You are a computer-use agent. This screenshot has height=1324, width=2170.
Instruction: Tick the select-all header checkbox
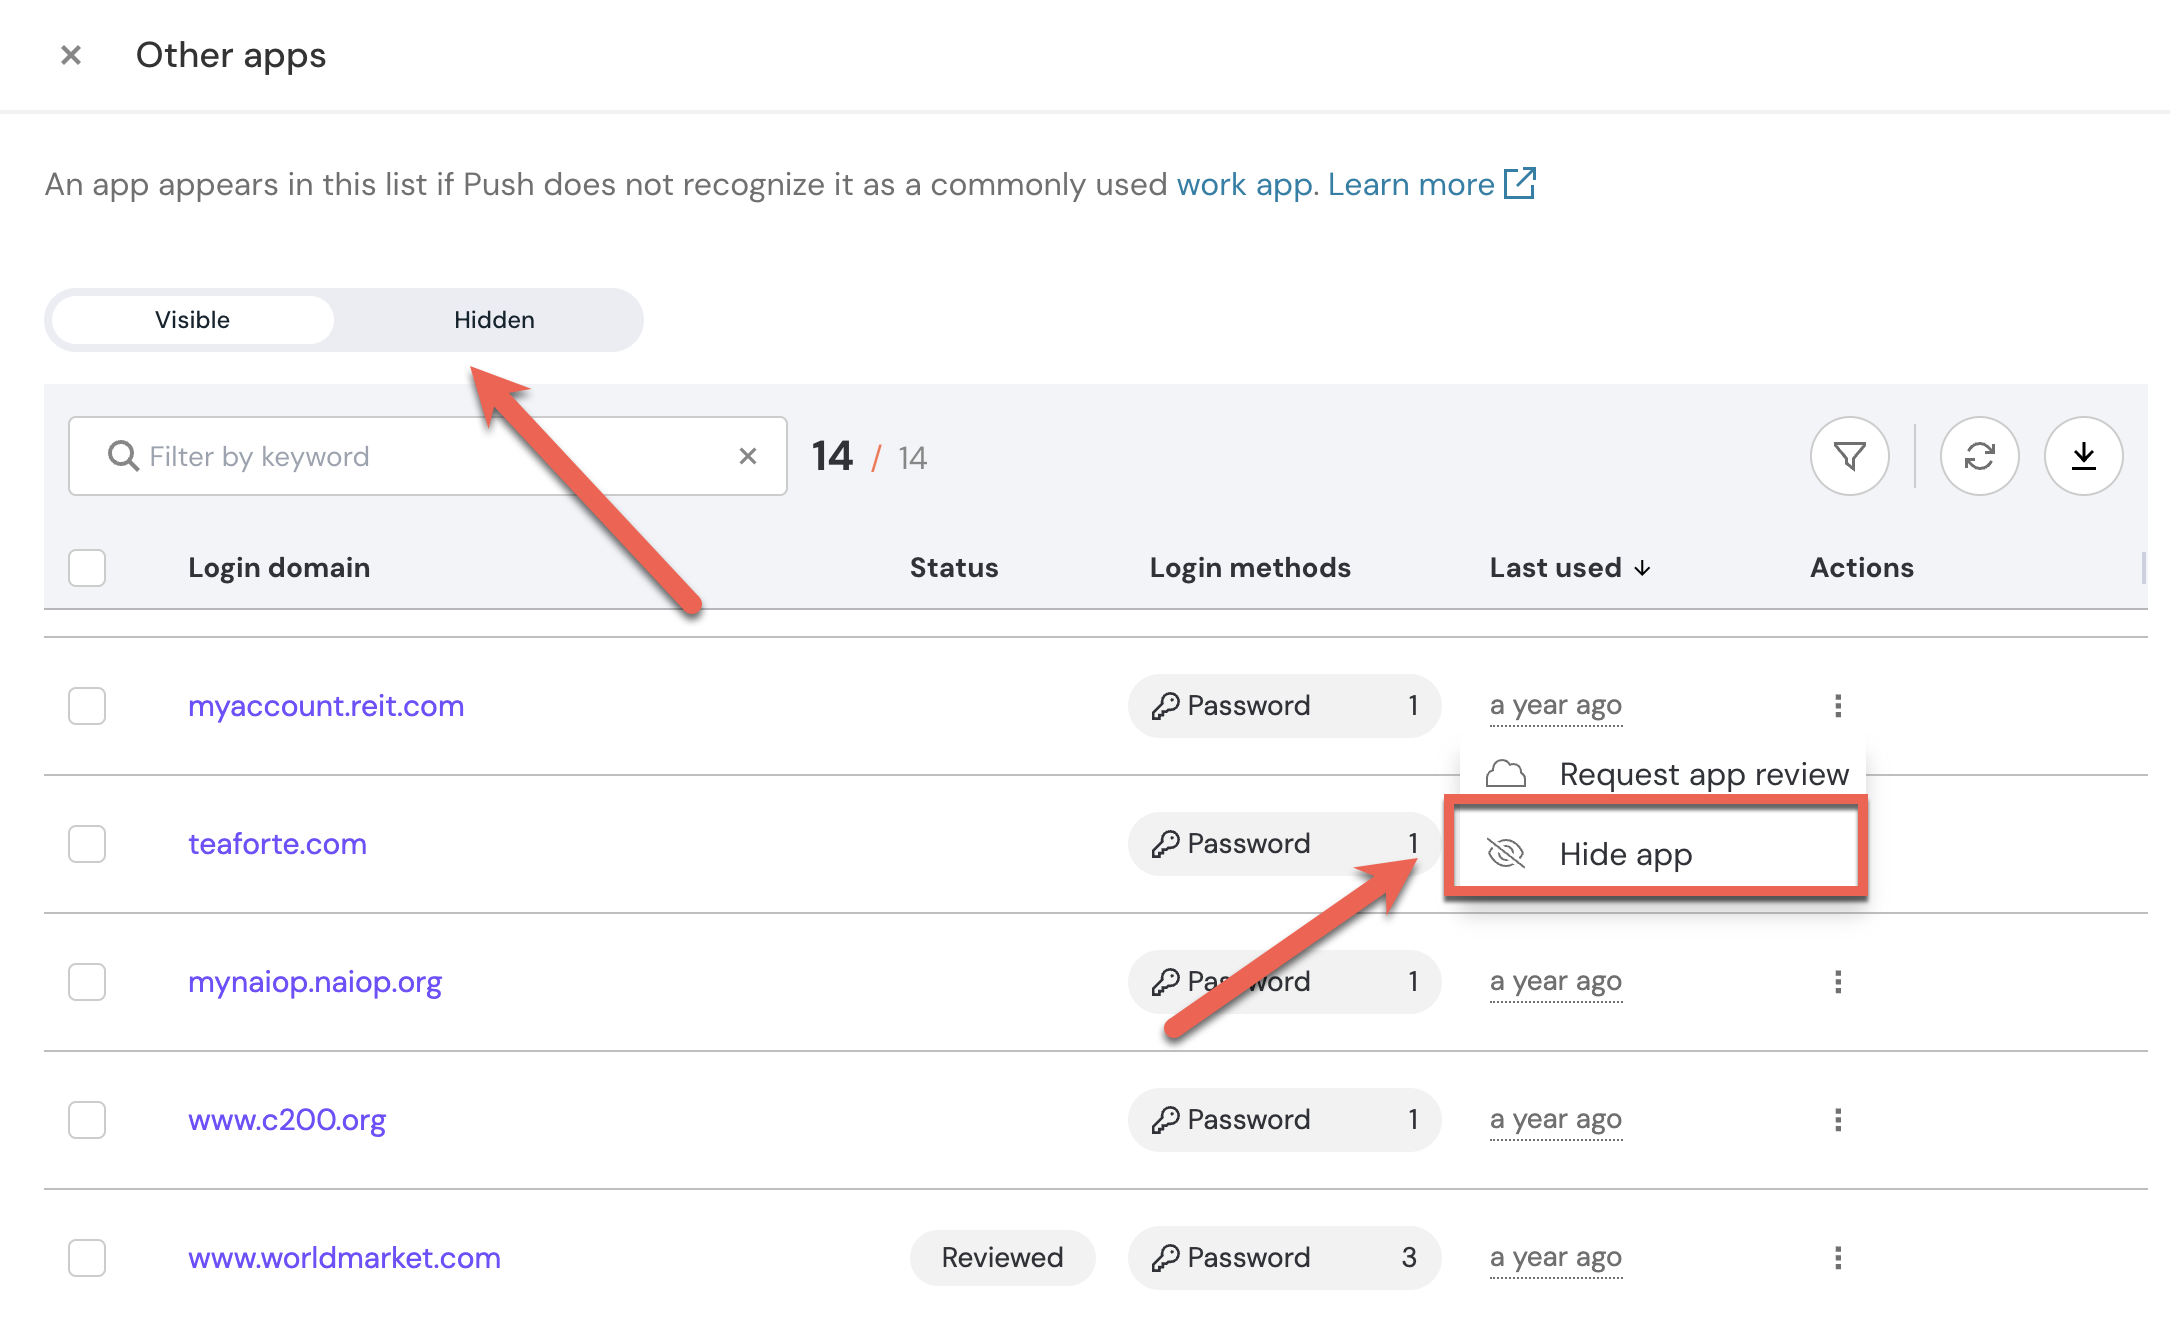[x=87, y=568]
